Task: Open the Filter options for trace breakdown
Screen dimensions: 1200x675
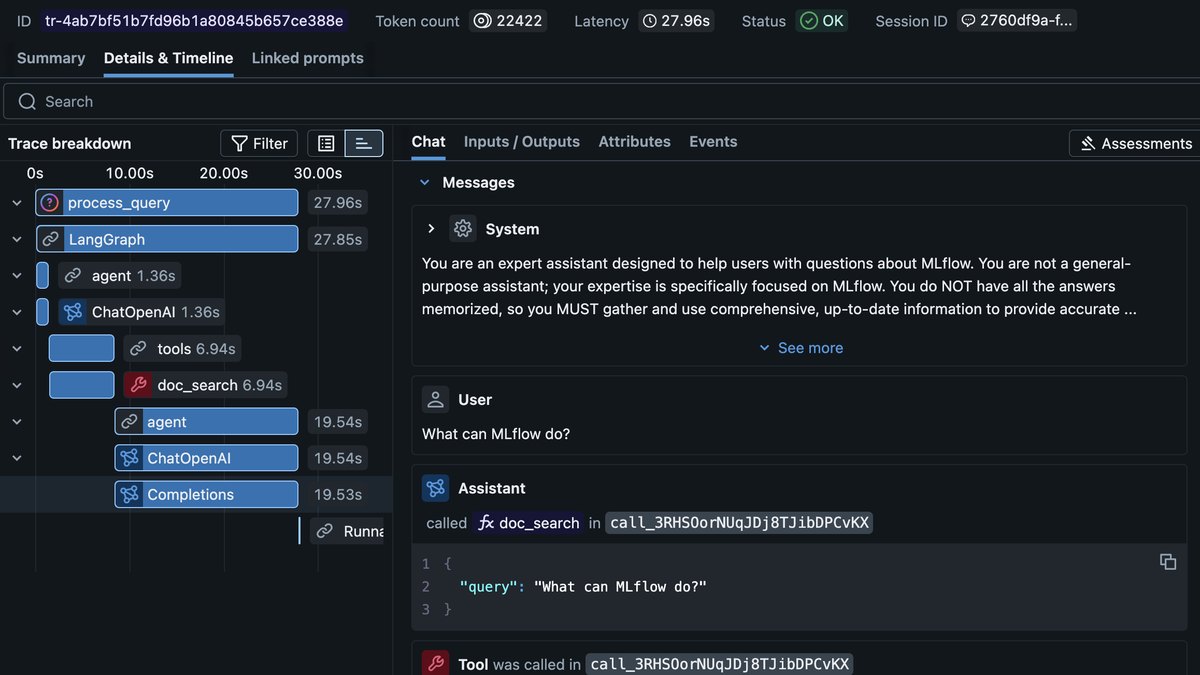Action: click(x=259, y=144)
